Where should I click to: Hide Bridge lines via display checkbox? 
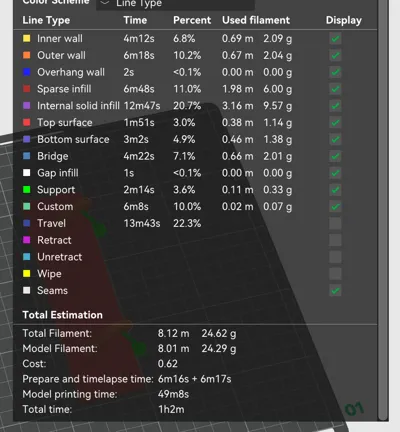click(x=335, y=156)
